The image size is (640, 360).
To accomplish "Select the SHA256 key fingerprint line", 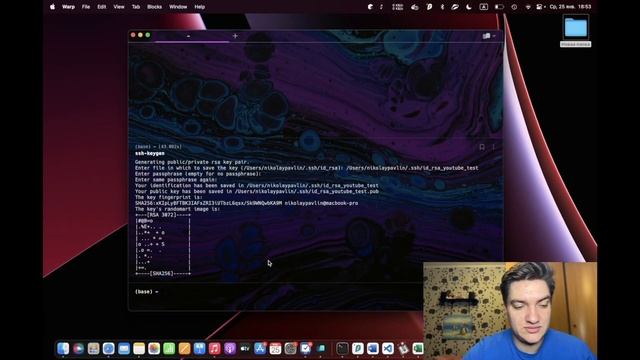I will [247, 203].
